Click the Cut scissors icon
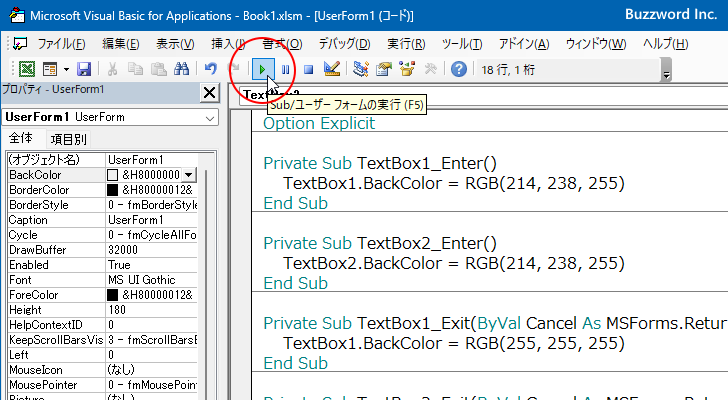Viewport: 728px width, 400px height. 112,70
